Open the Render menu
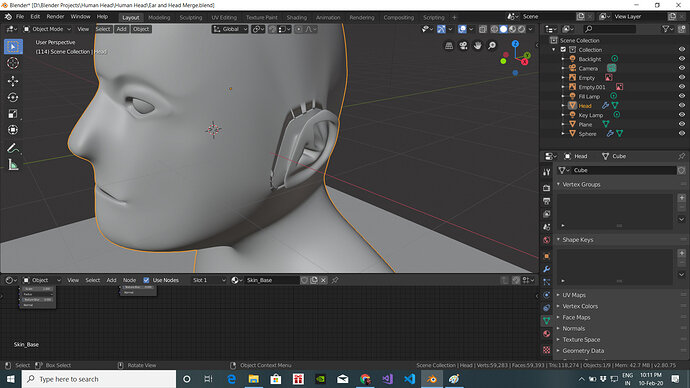The width and height of the screenshot is (690, 388). tap(55, 17)
